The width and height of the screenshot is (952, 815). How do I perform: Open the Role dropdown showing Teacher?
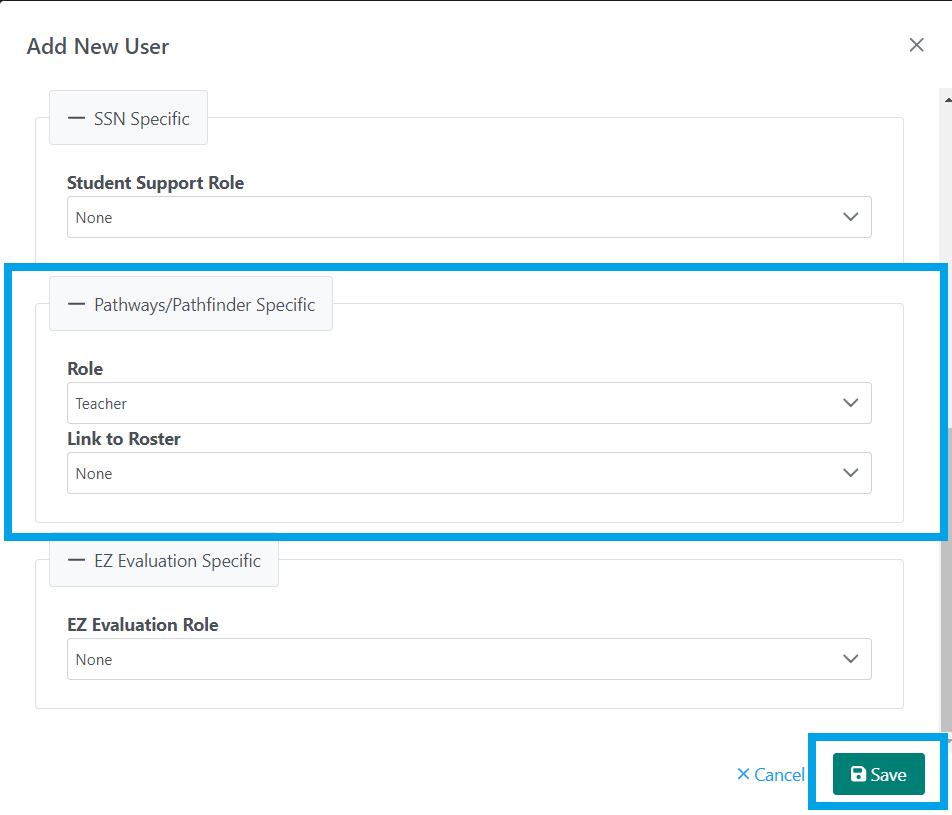coord(468,403)
